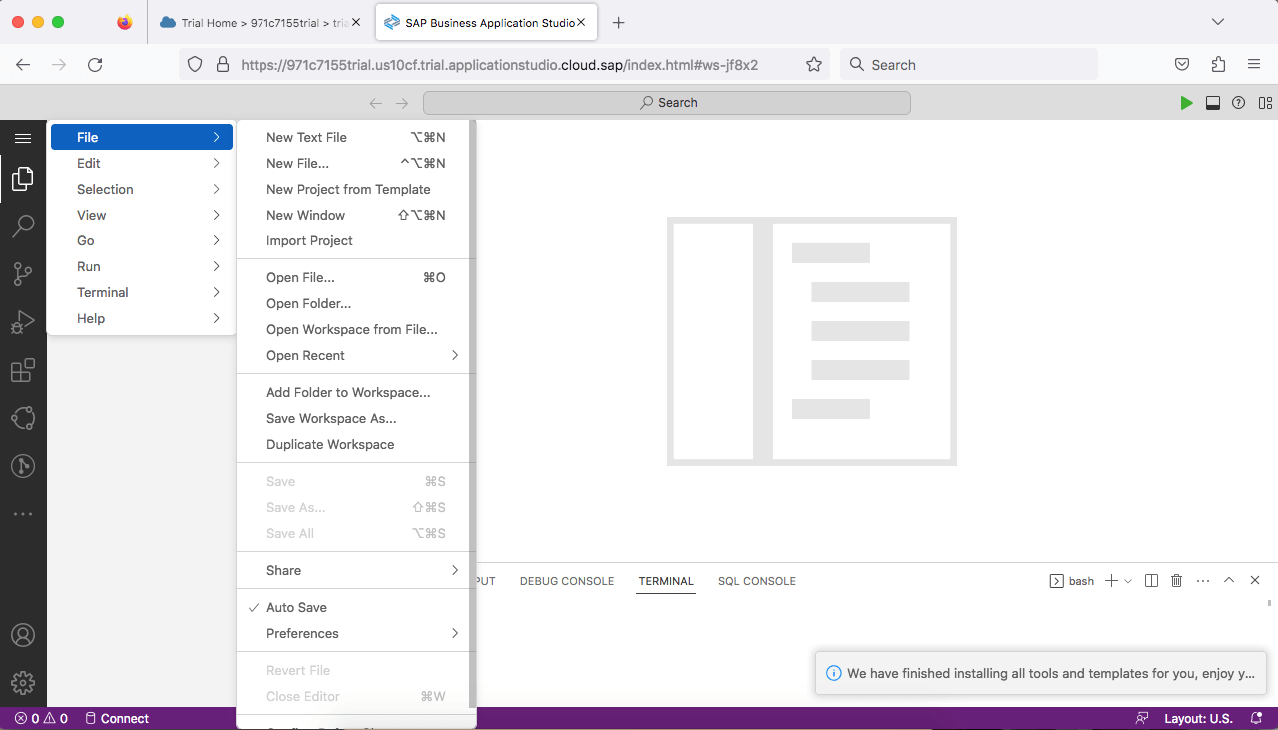Maximize the panel with up chevron
The height and width of the screenshot is (730, 1278).
(1229, 581)
